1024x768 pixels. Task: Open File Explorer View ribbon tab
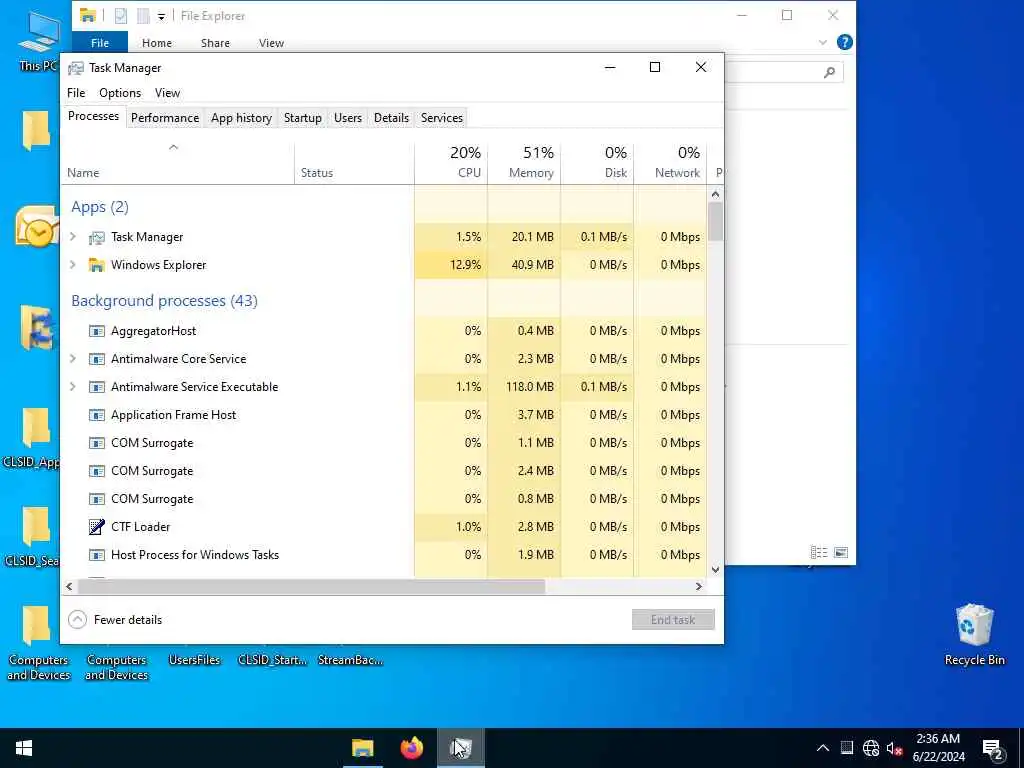coord(271,43)
